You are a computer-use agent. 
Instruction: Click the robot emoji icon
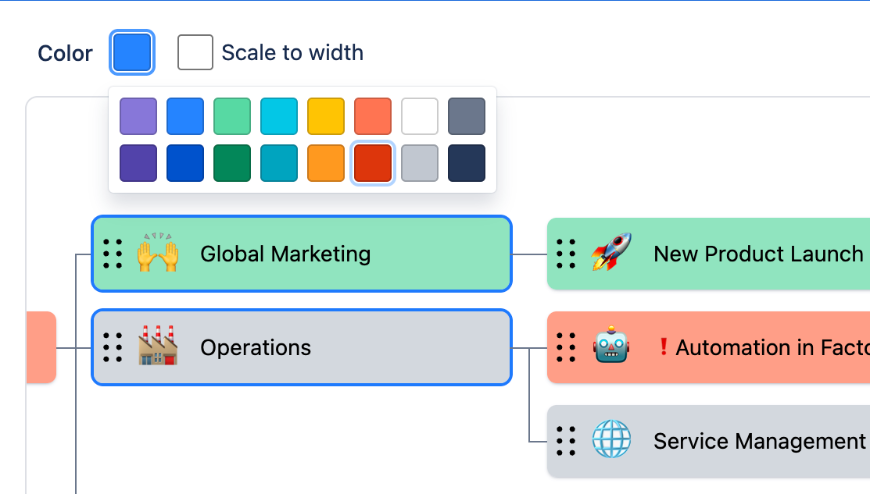coord(610,347)
